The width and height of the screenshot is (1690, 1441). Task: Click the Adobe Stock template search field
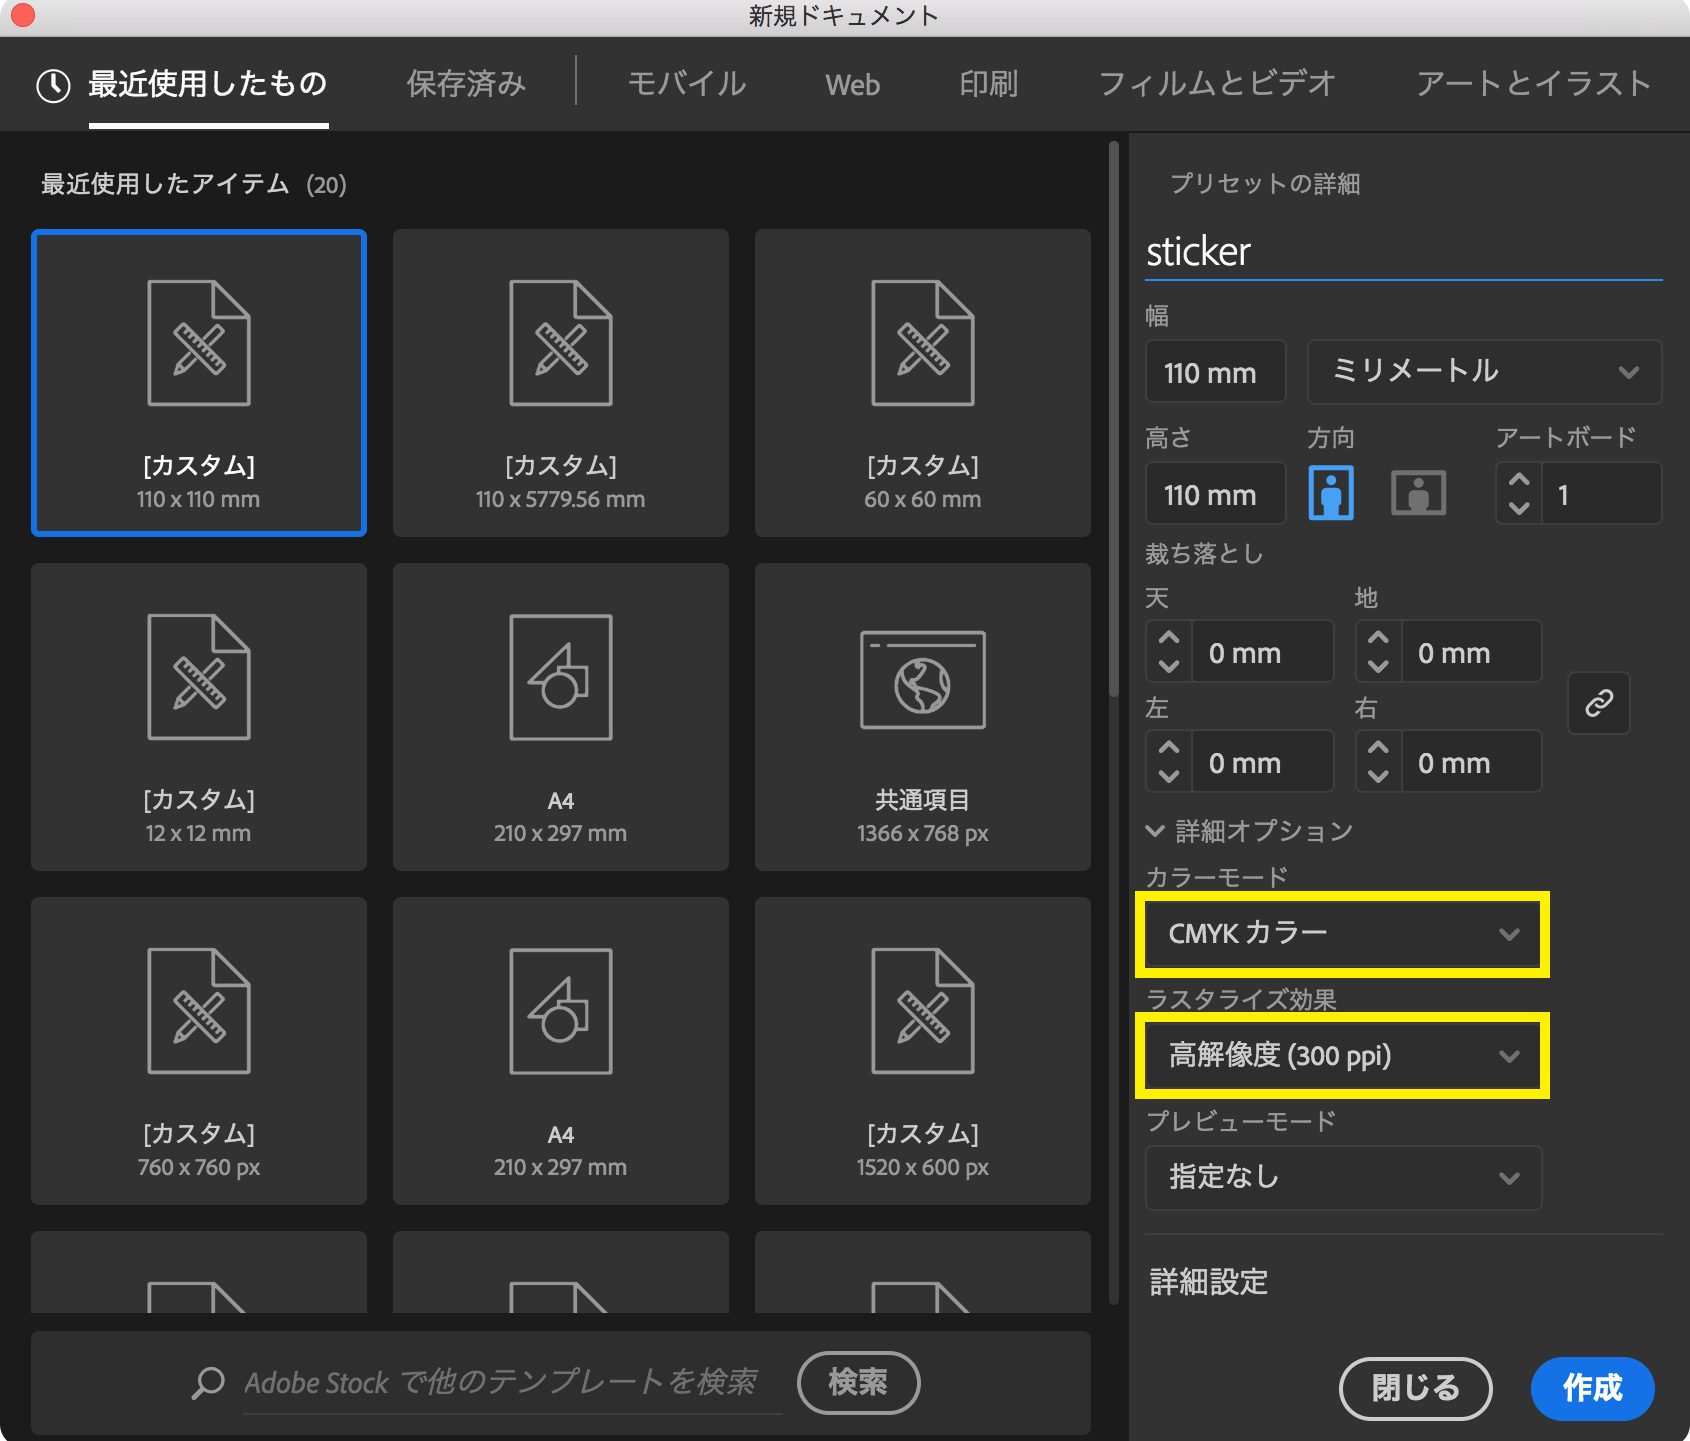tap(512, 1383)
